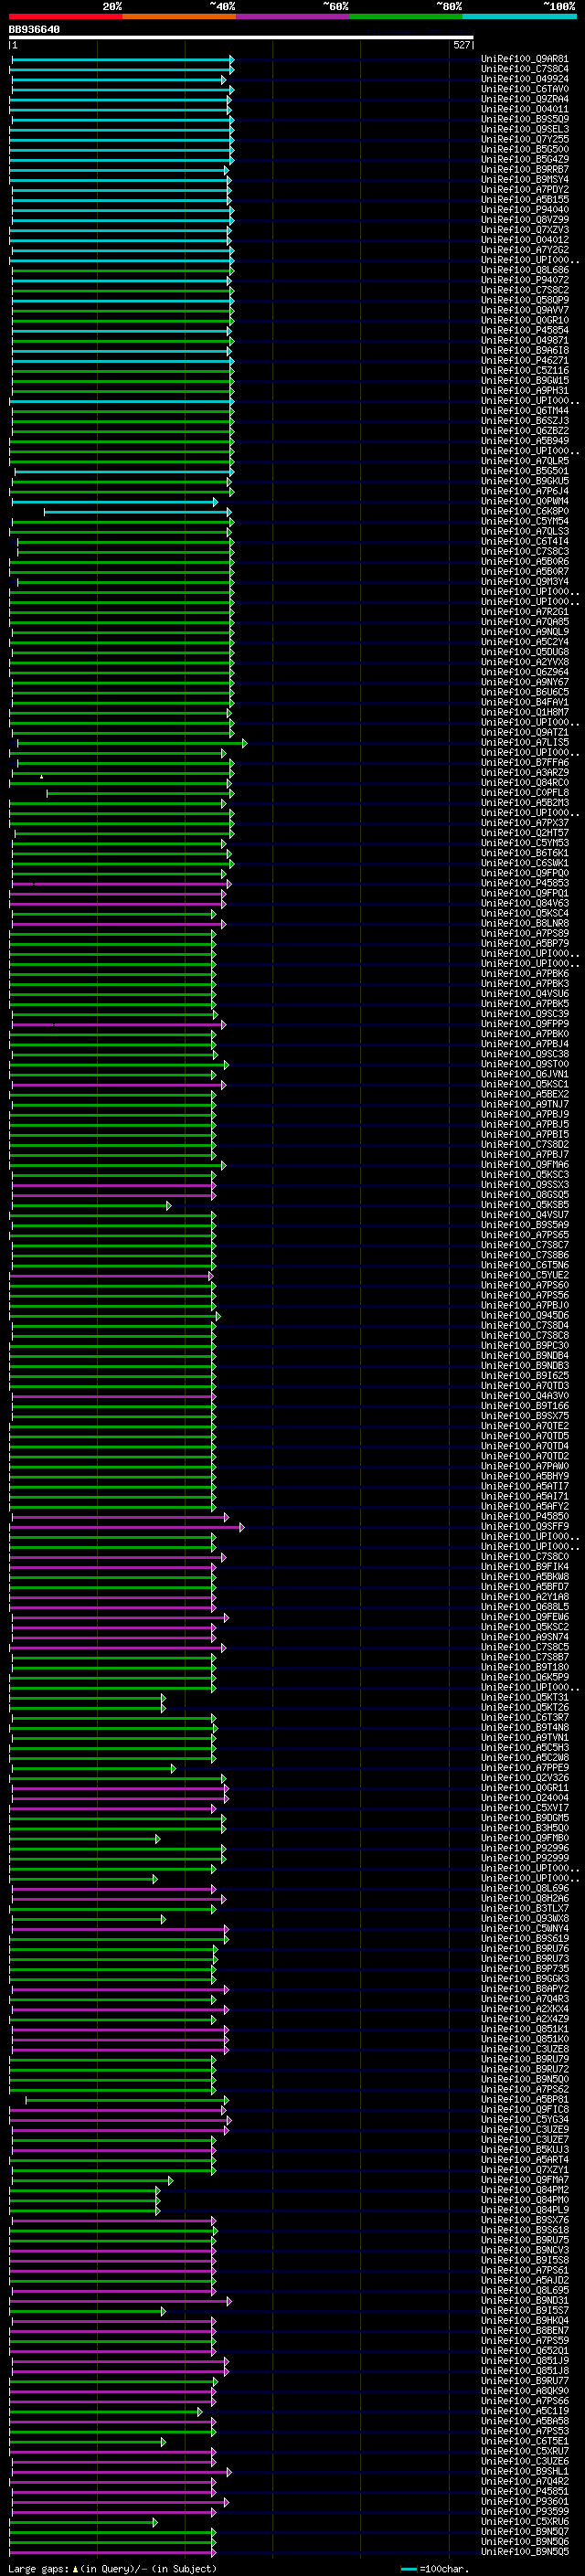Select hit UniRef100_Q58QP9
This screenshot has height=2576, width=585.
(x=525, y=300)
